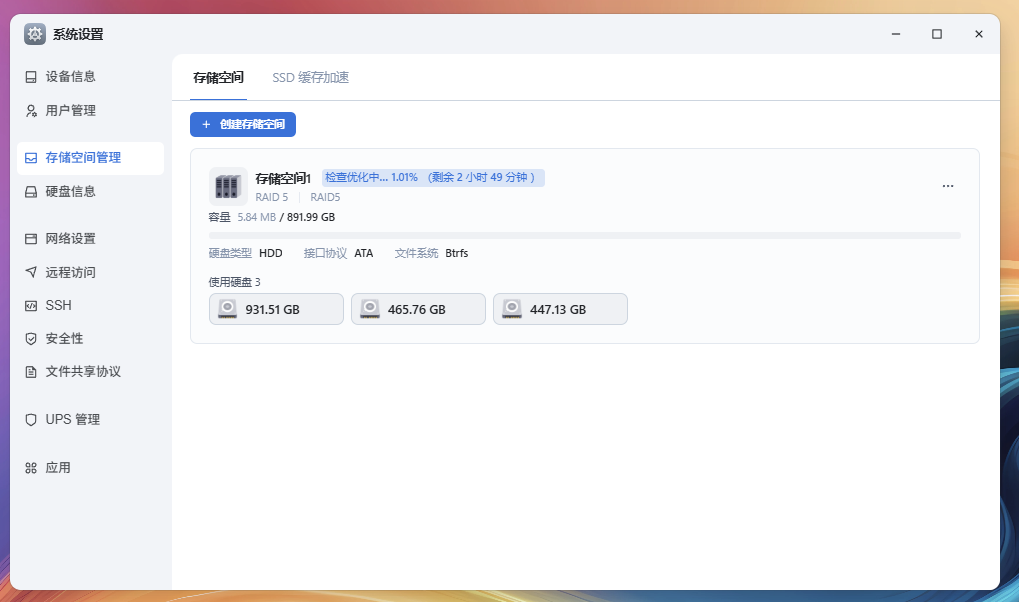Select the 931.51 GB disk chip

tap(276, 310)
